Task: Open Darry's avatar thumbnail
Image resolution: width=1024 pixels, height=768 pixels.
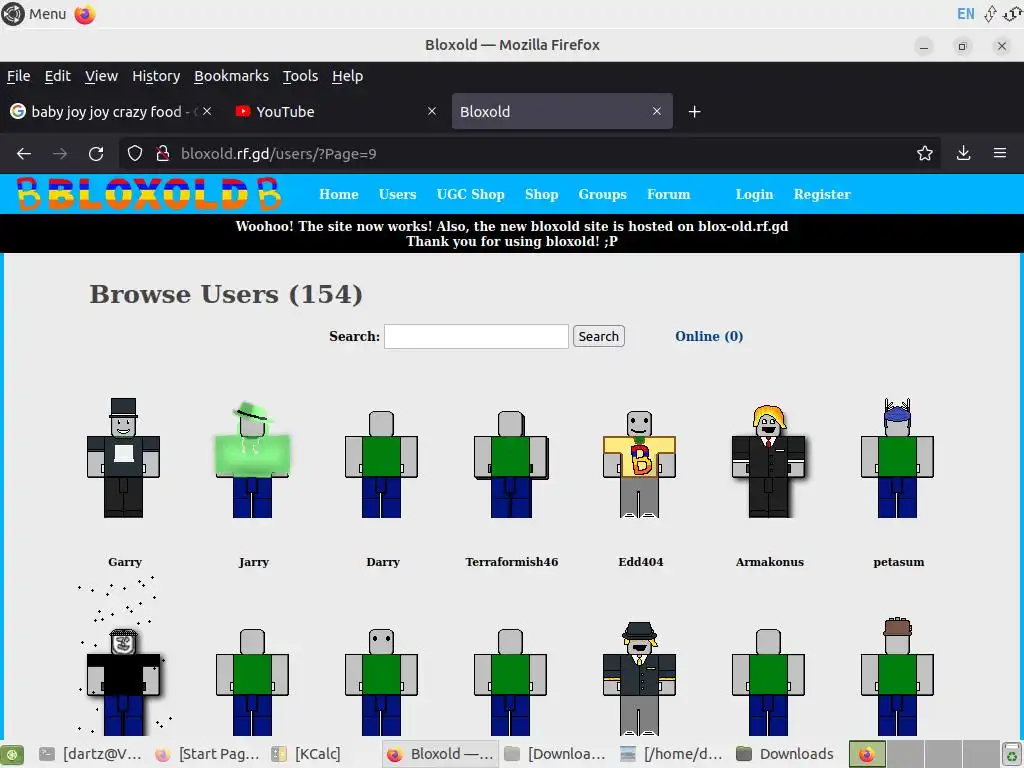Action: coord(381,464)
